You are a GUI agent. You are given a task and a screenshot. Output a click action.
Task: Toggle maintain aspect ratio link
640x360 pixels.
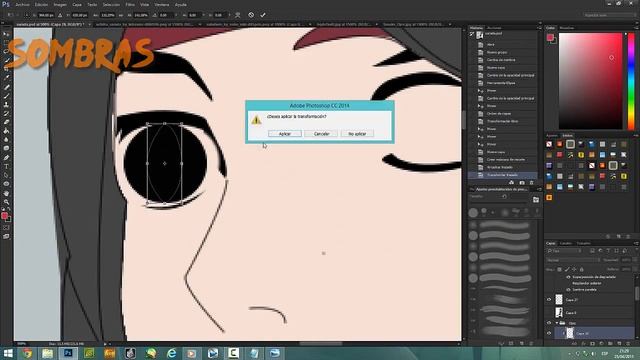[x=121, y=15]
